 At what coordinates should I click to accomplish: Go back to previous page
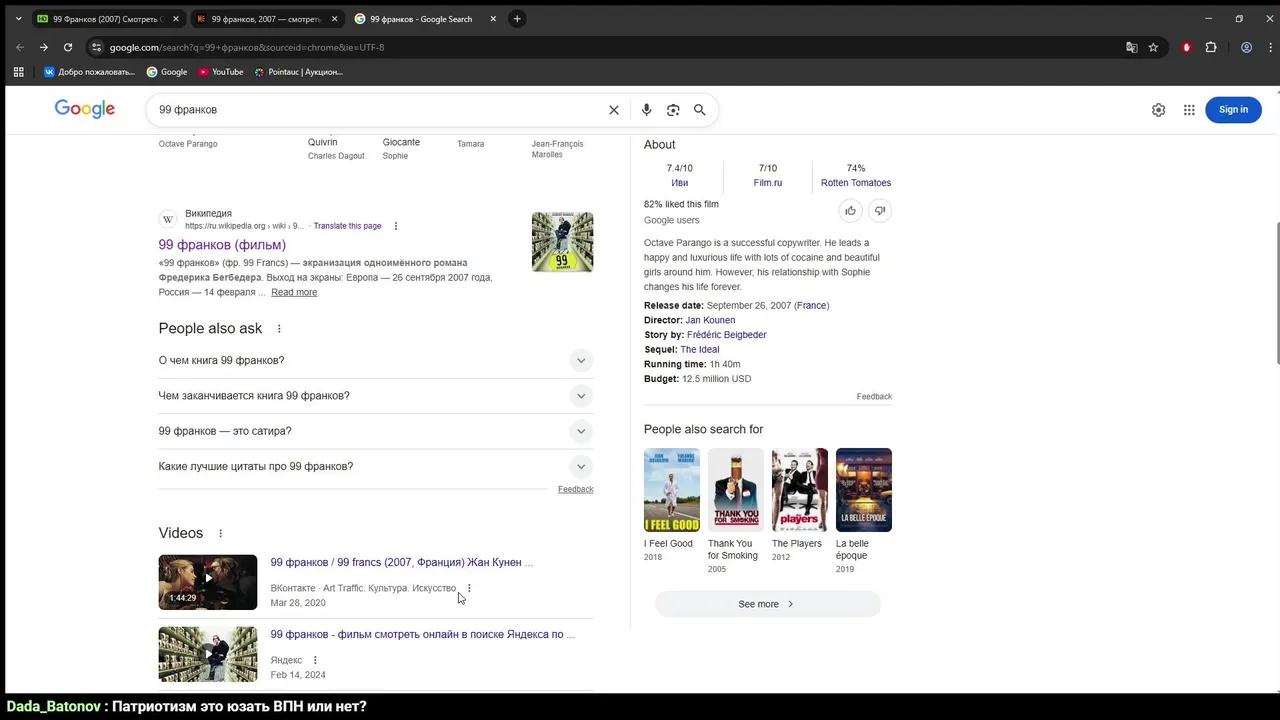[x=20, y=47]
